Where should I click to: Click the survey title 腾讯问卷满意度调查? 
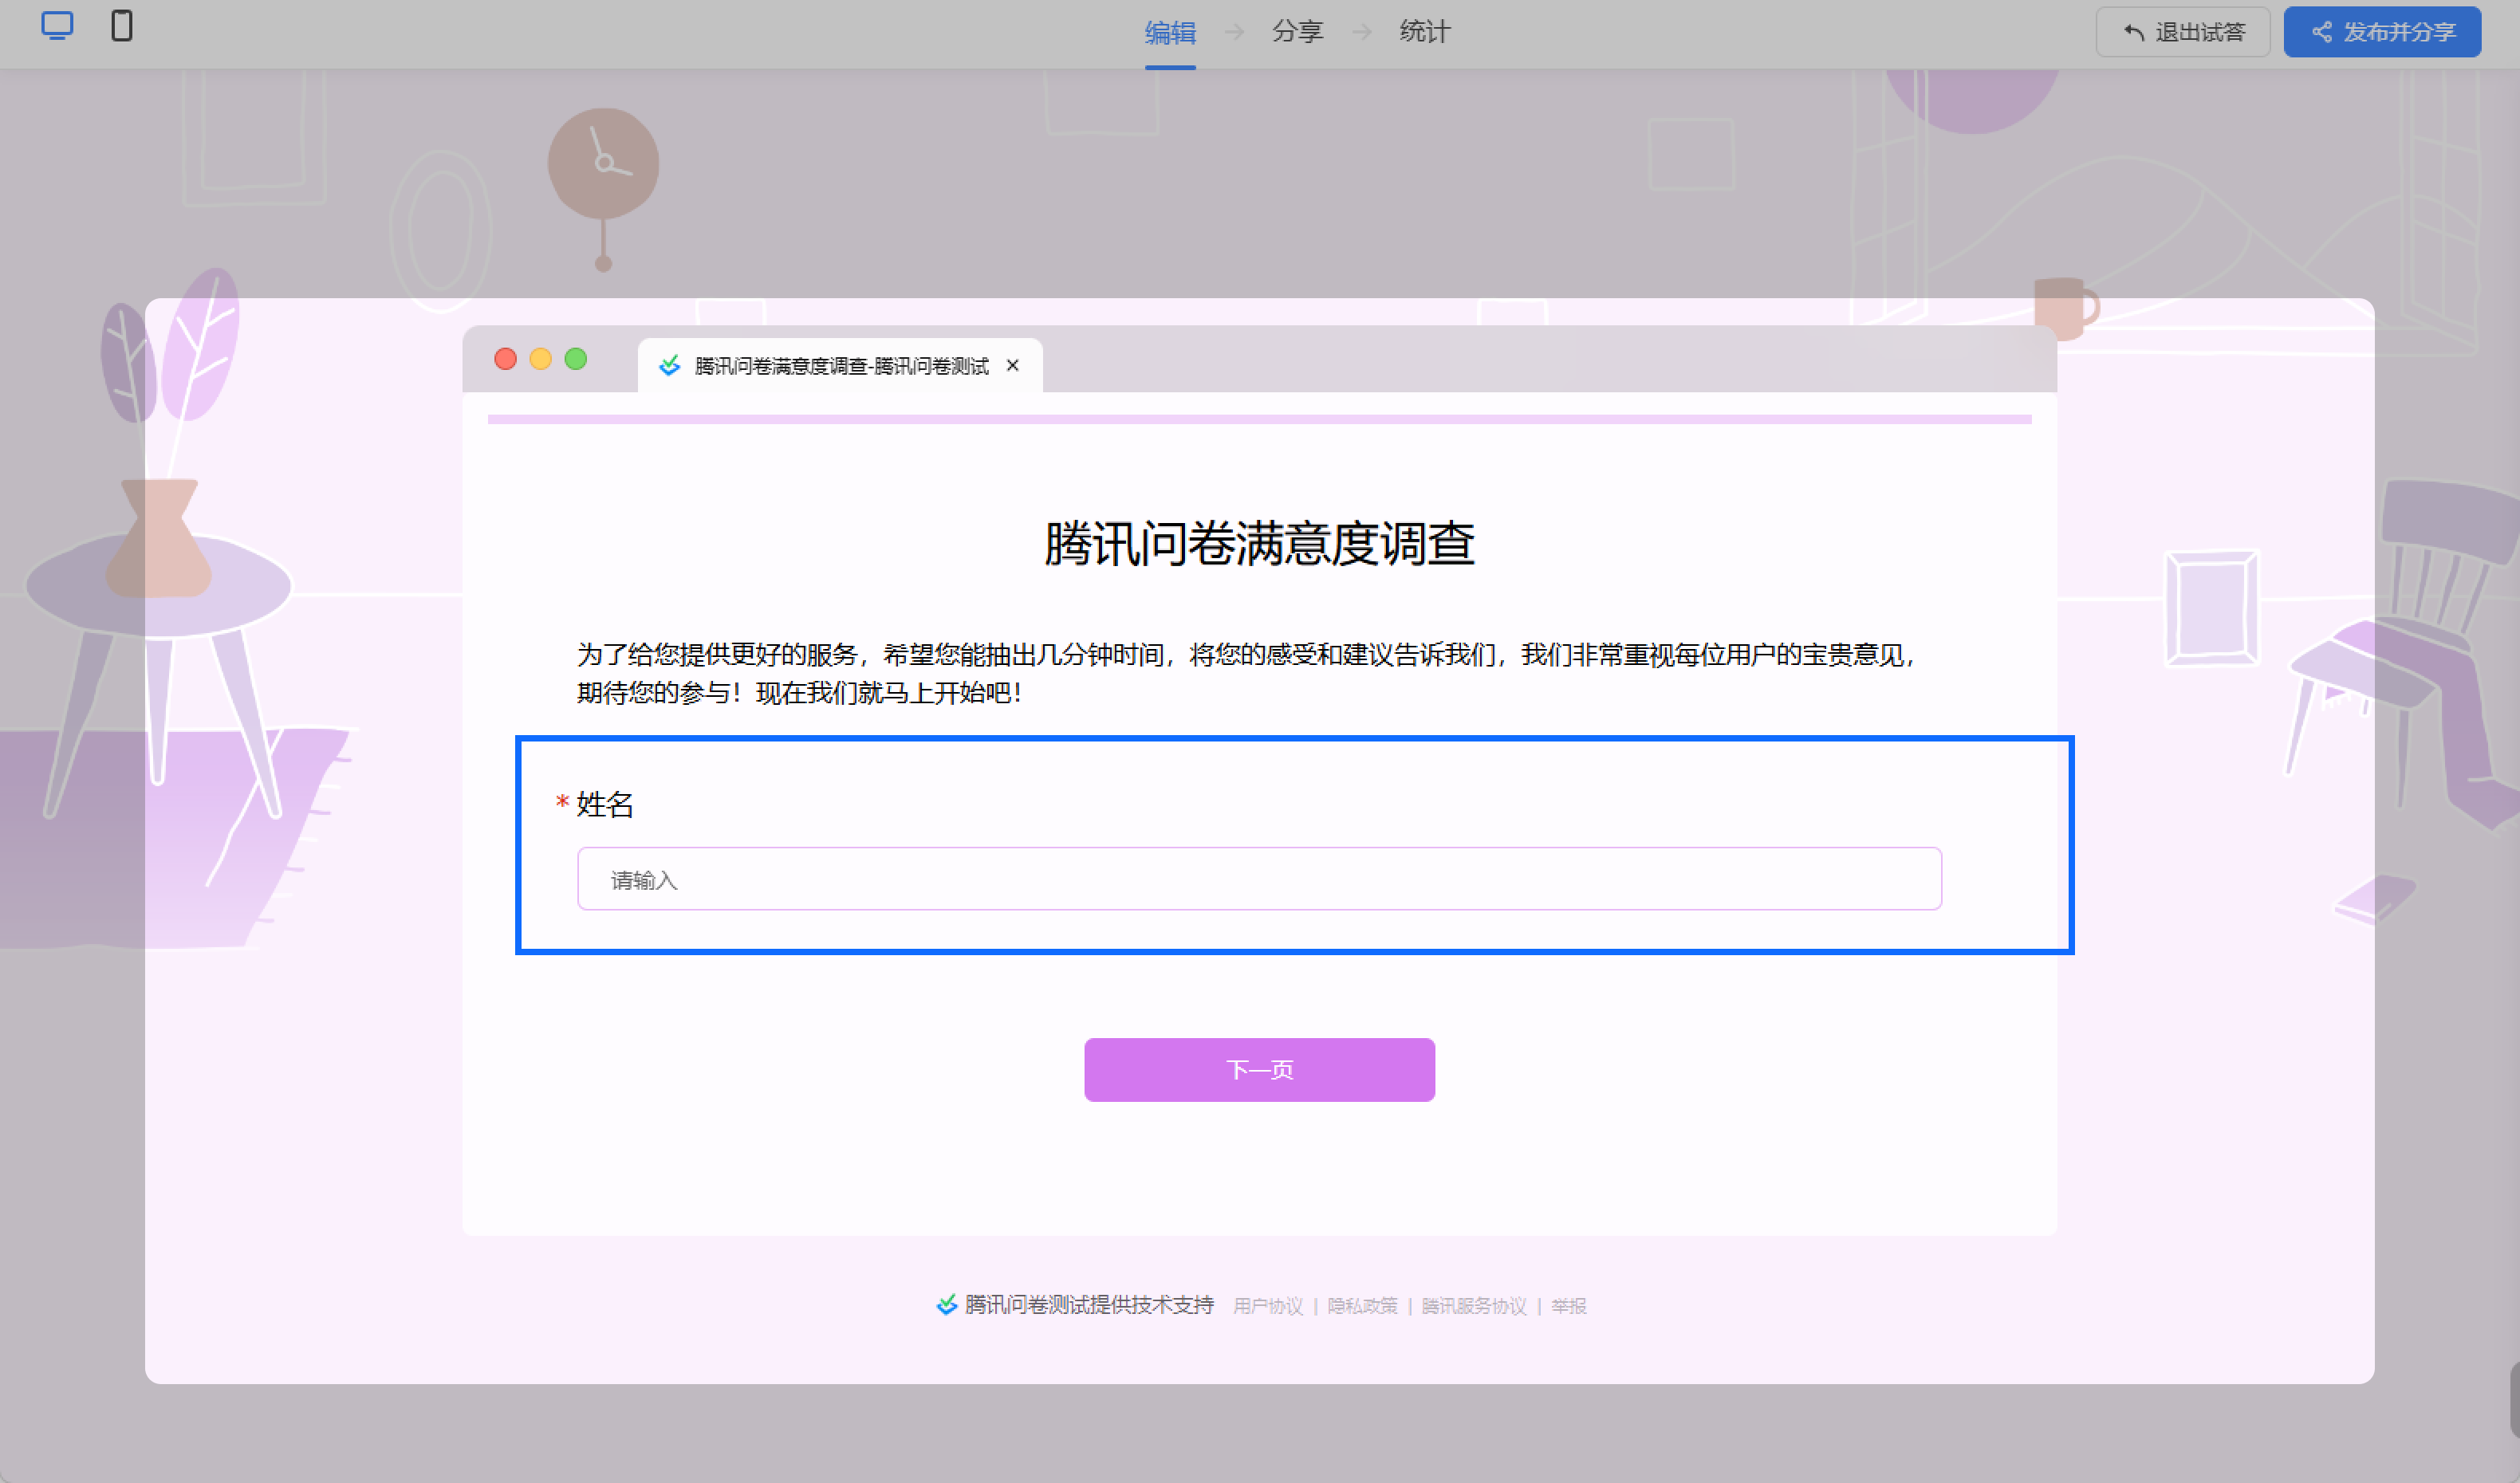tap(1259, 544)
